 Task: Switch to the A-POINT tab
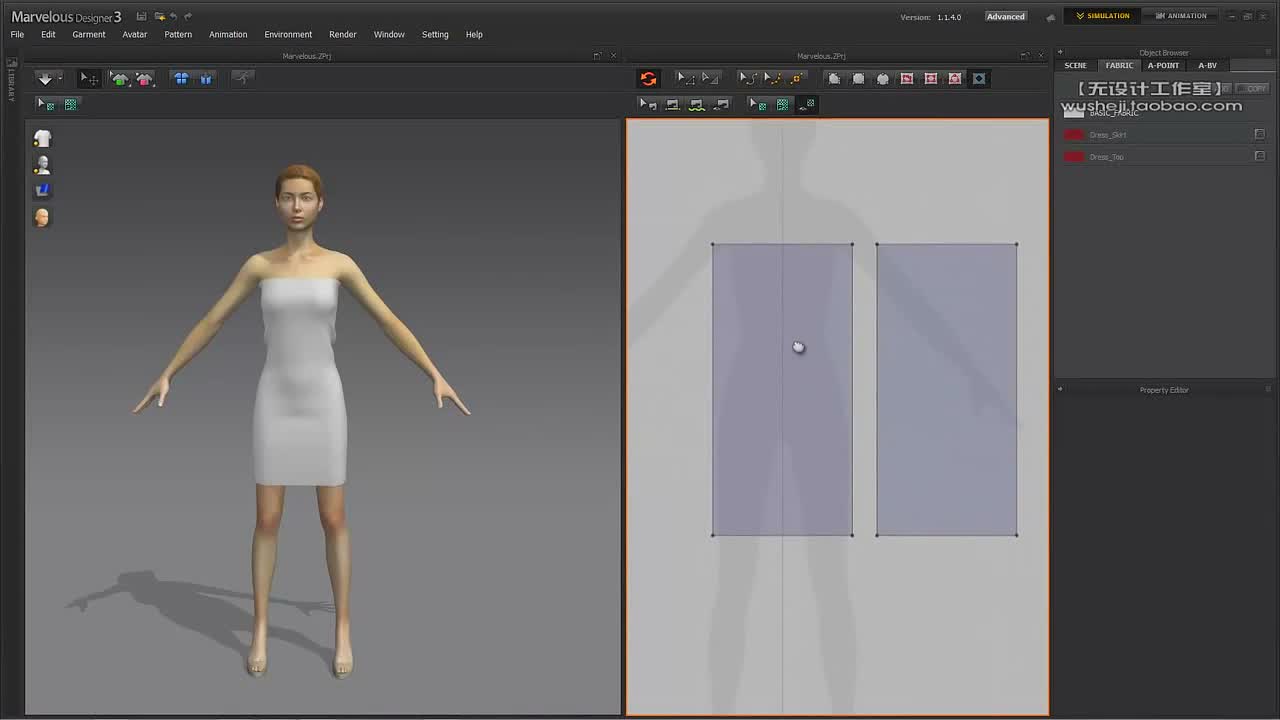[1163, 65]
